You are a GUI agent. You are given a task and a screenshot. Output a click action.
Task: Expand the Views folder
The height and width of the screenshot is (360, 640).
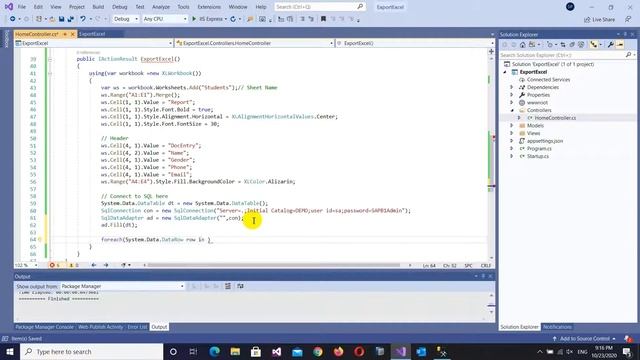(x=511, y=133)
